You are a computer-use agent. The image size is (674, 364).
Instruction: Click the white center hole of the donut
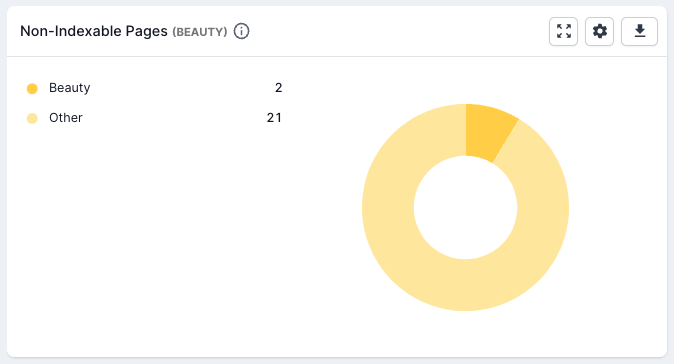(x=466, y=208)
